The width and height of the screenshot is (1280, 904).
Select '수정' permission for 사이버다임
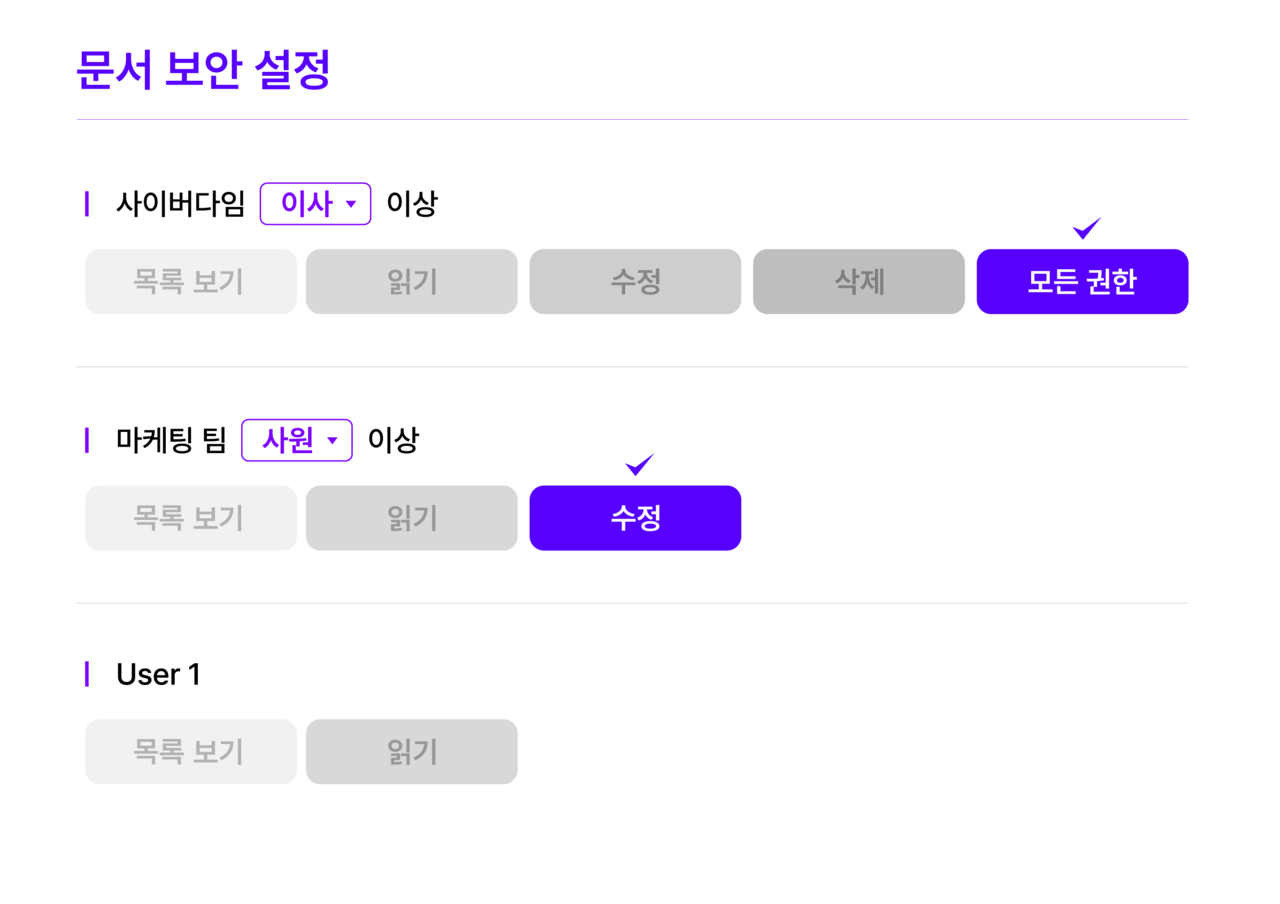635,282
